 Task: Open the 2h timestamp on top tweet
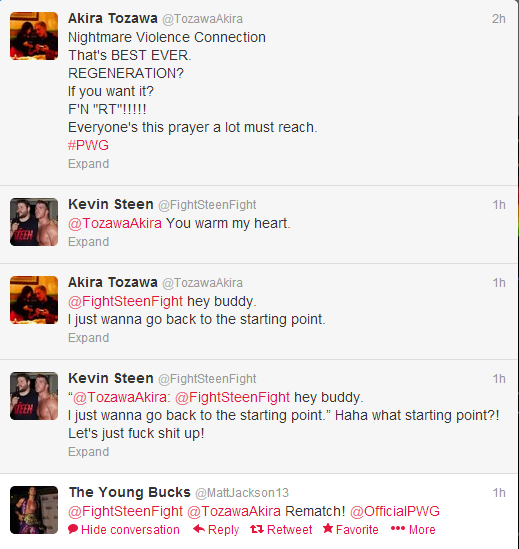[x=499, y=19]
